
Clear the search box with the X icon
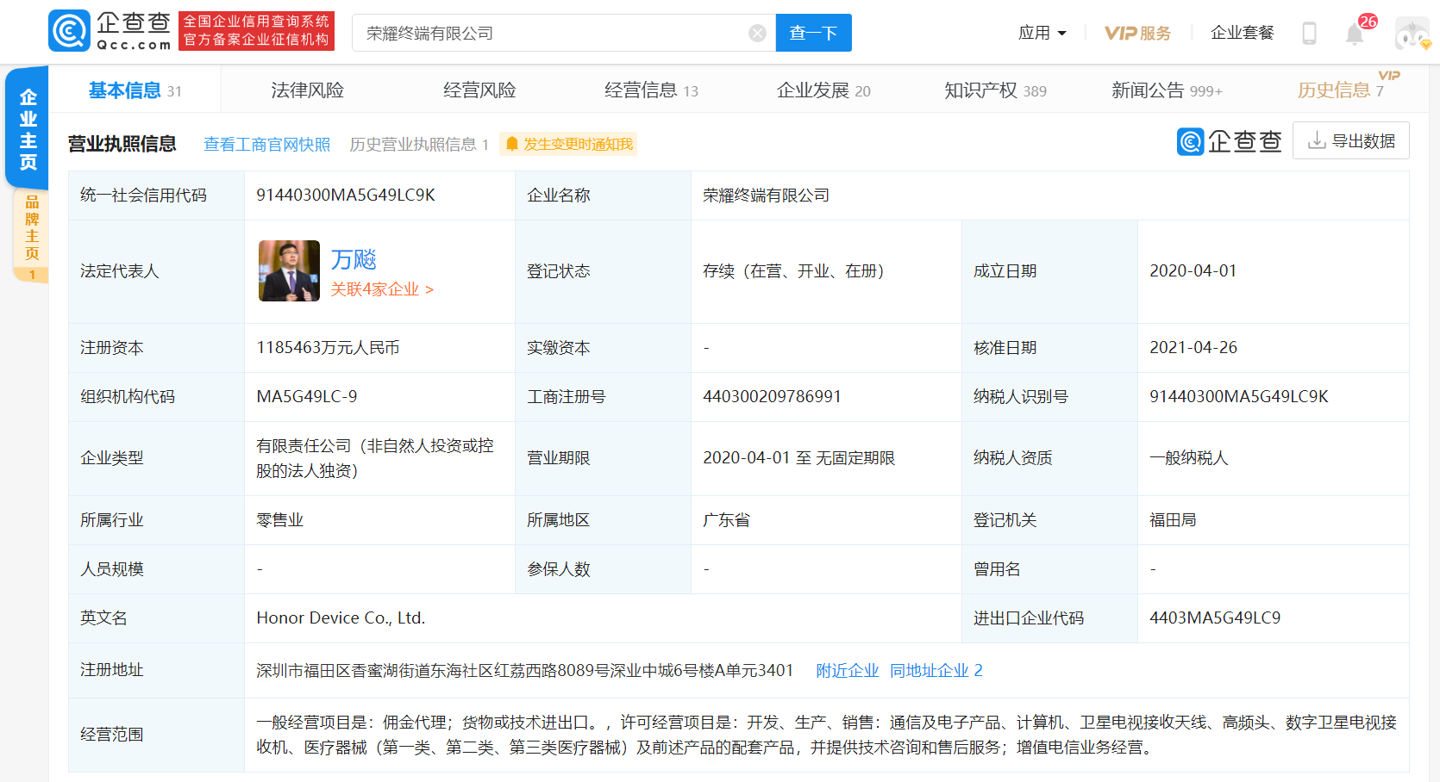point(757,33)
